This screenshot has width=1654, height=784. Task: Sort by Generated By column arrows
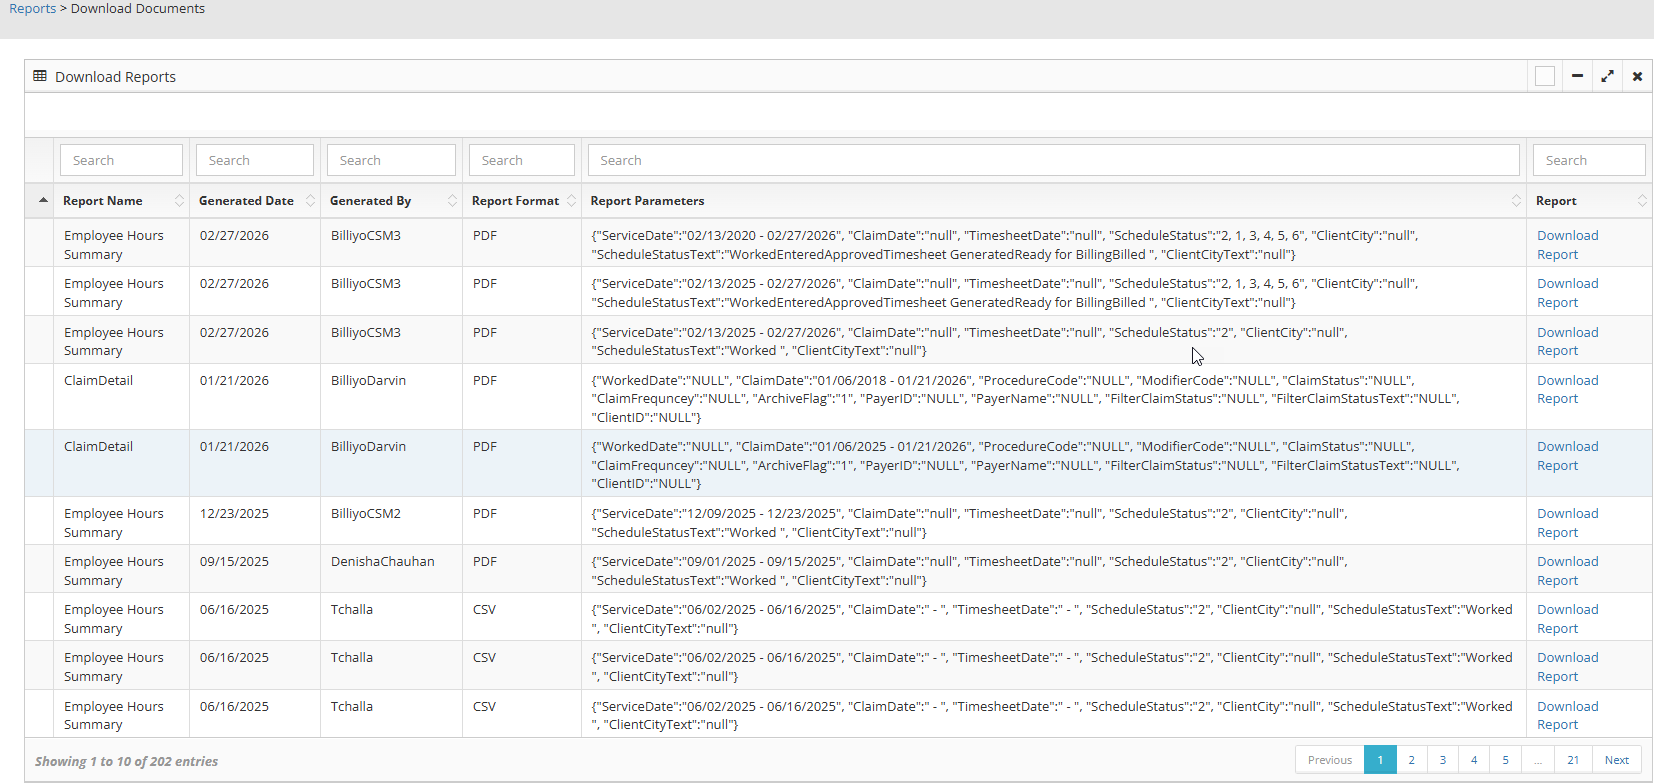point(452,201)
